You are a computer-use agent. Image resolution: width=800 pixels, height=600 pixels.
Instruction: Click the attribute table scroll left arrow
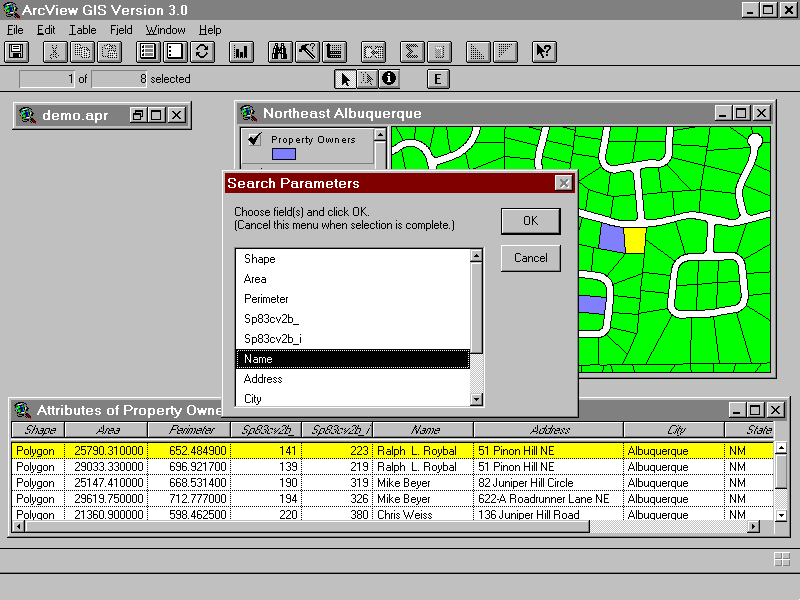click(18, 527)
